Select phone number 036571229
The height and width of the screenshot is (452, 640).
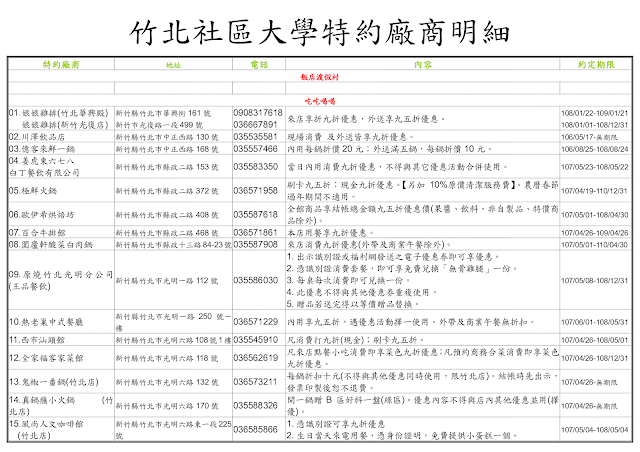pyautogui.click(x=255, y=322)
